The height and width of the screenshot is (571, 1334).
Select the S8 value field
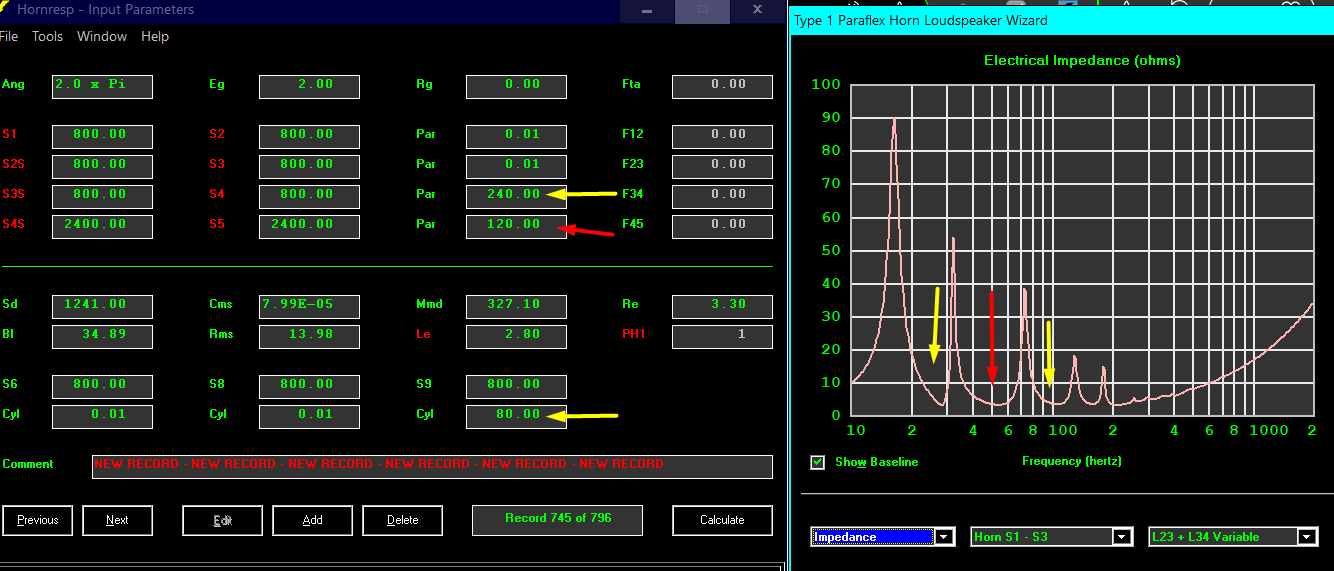pyautogui.click(x=308, y=386)
